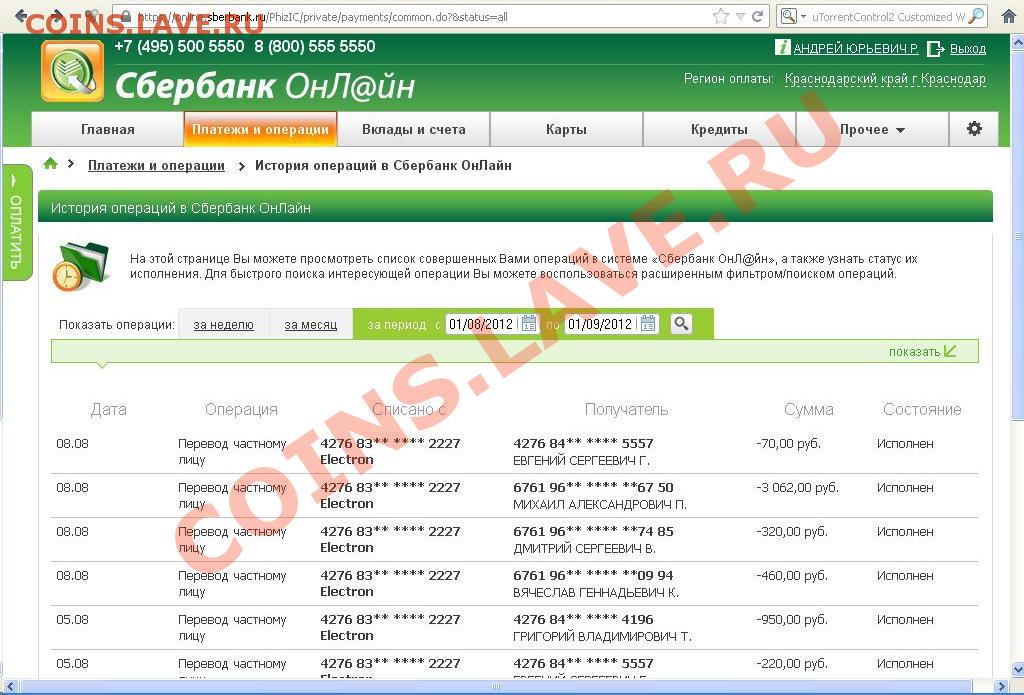Open the calendar for the end date

[648, 323]
